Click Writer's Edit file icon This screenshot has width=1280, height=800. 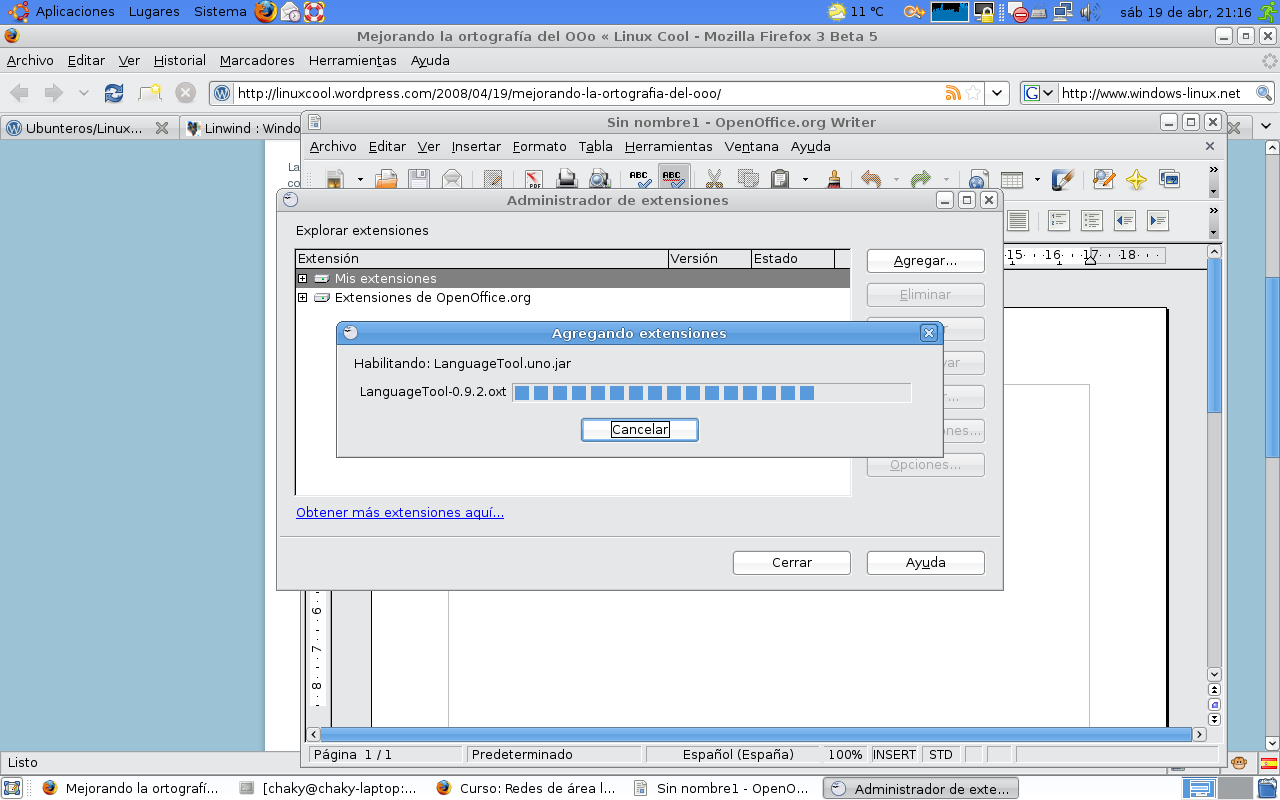point(493,180)
